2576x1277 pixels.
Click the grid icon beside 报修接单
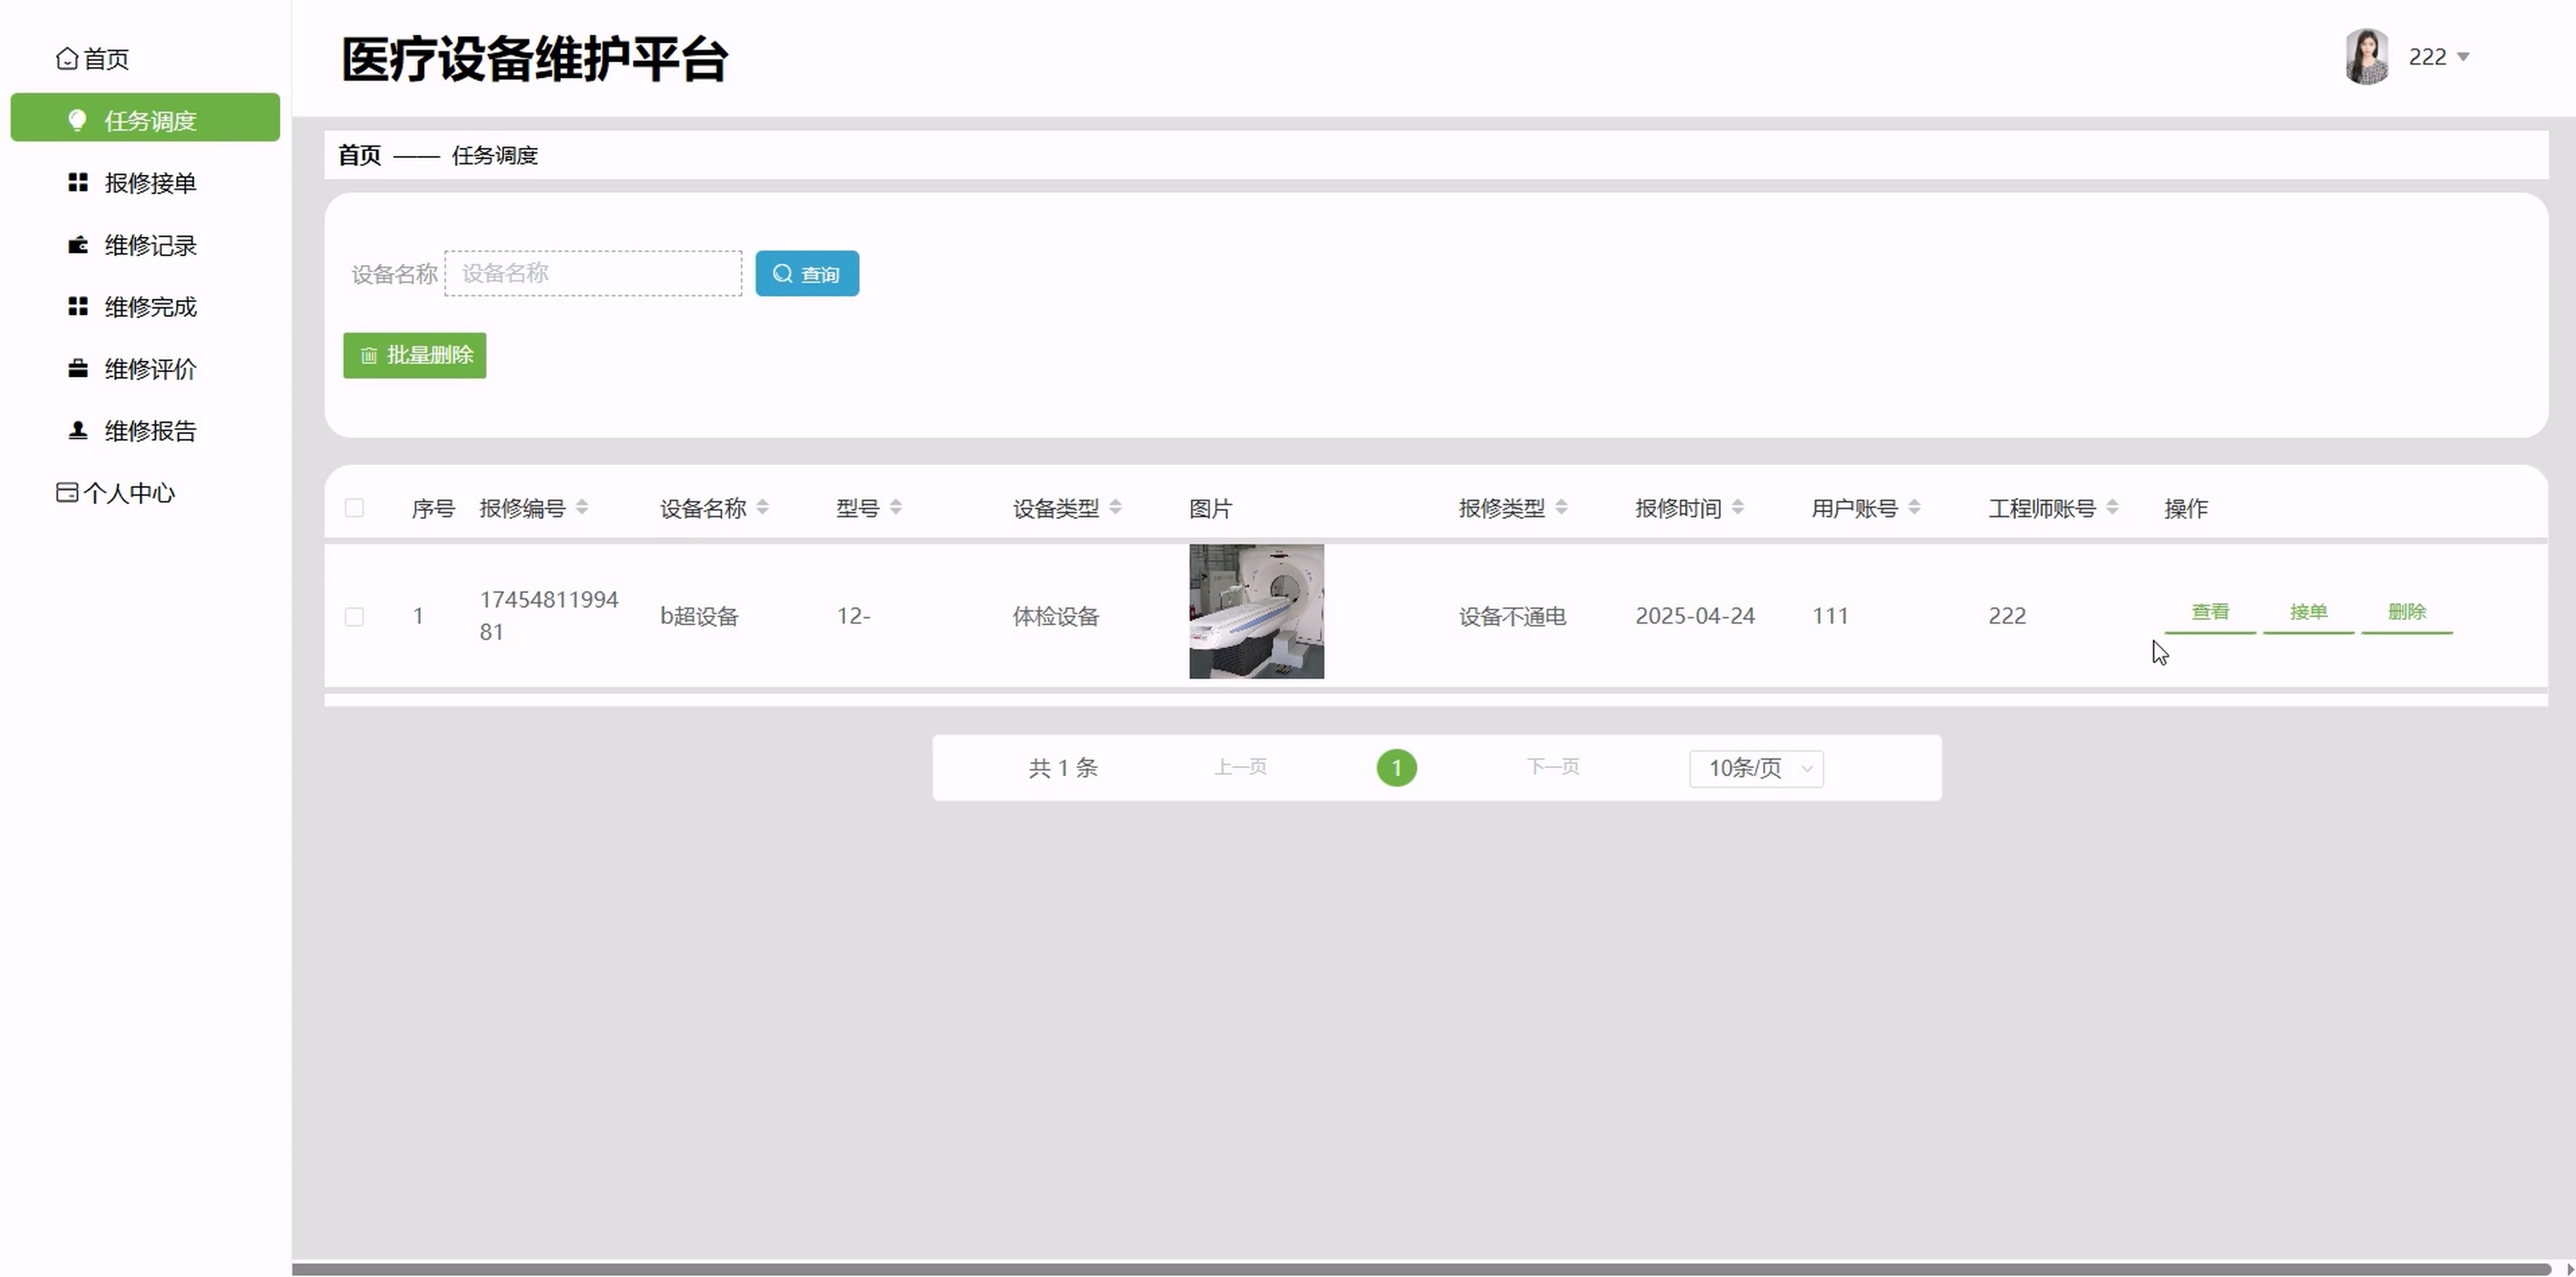(x=78, y=183)
